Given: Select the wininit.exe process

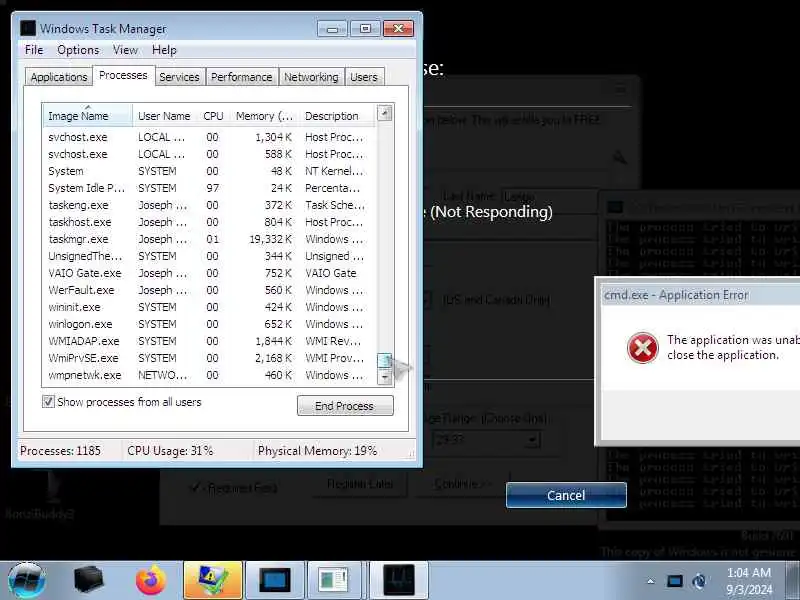Looking at the screenshot, I should [x=209, y=307].
